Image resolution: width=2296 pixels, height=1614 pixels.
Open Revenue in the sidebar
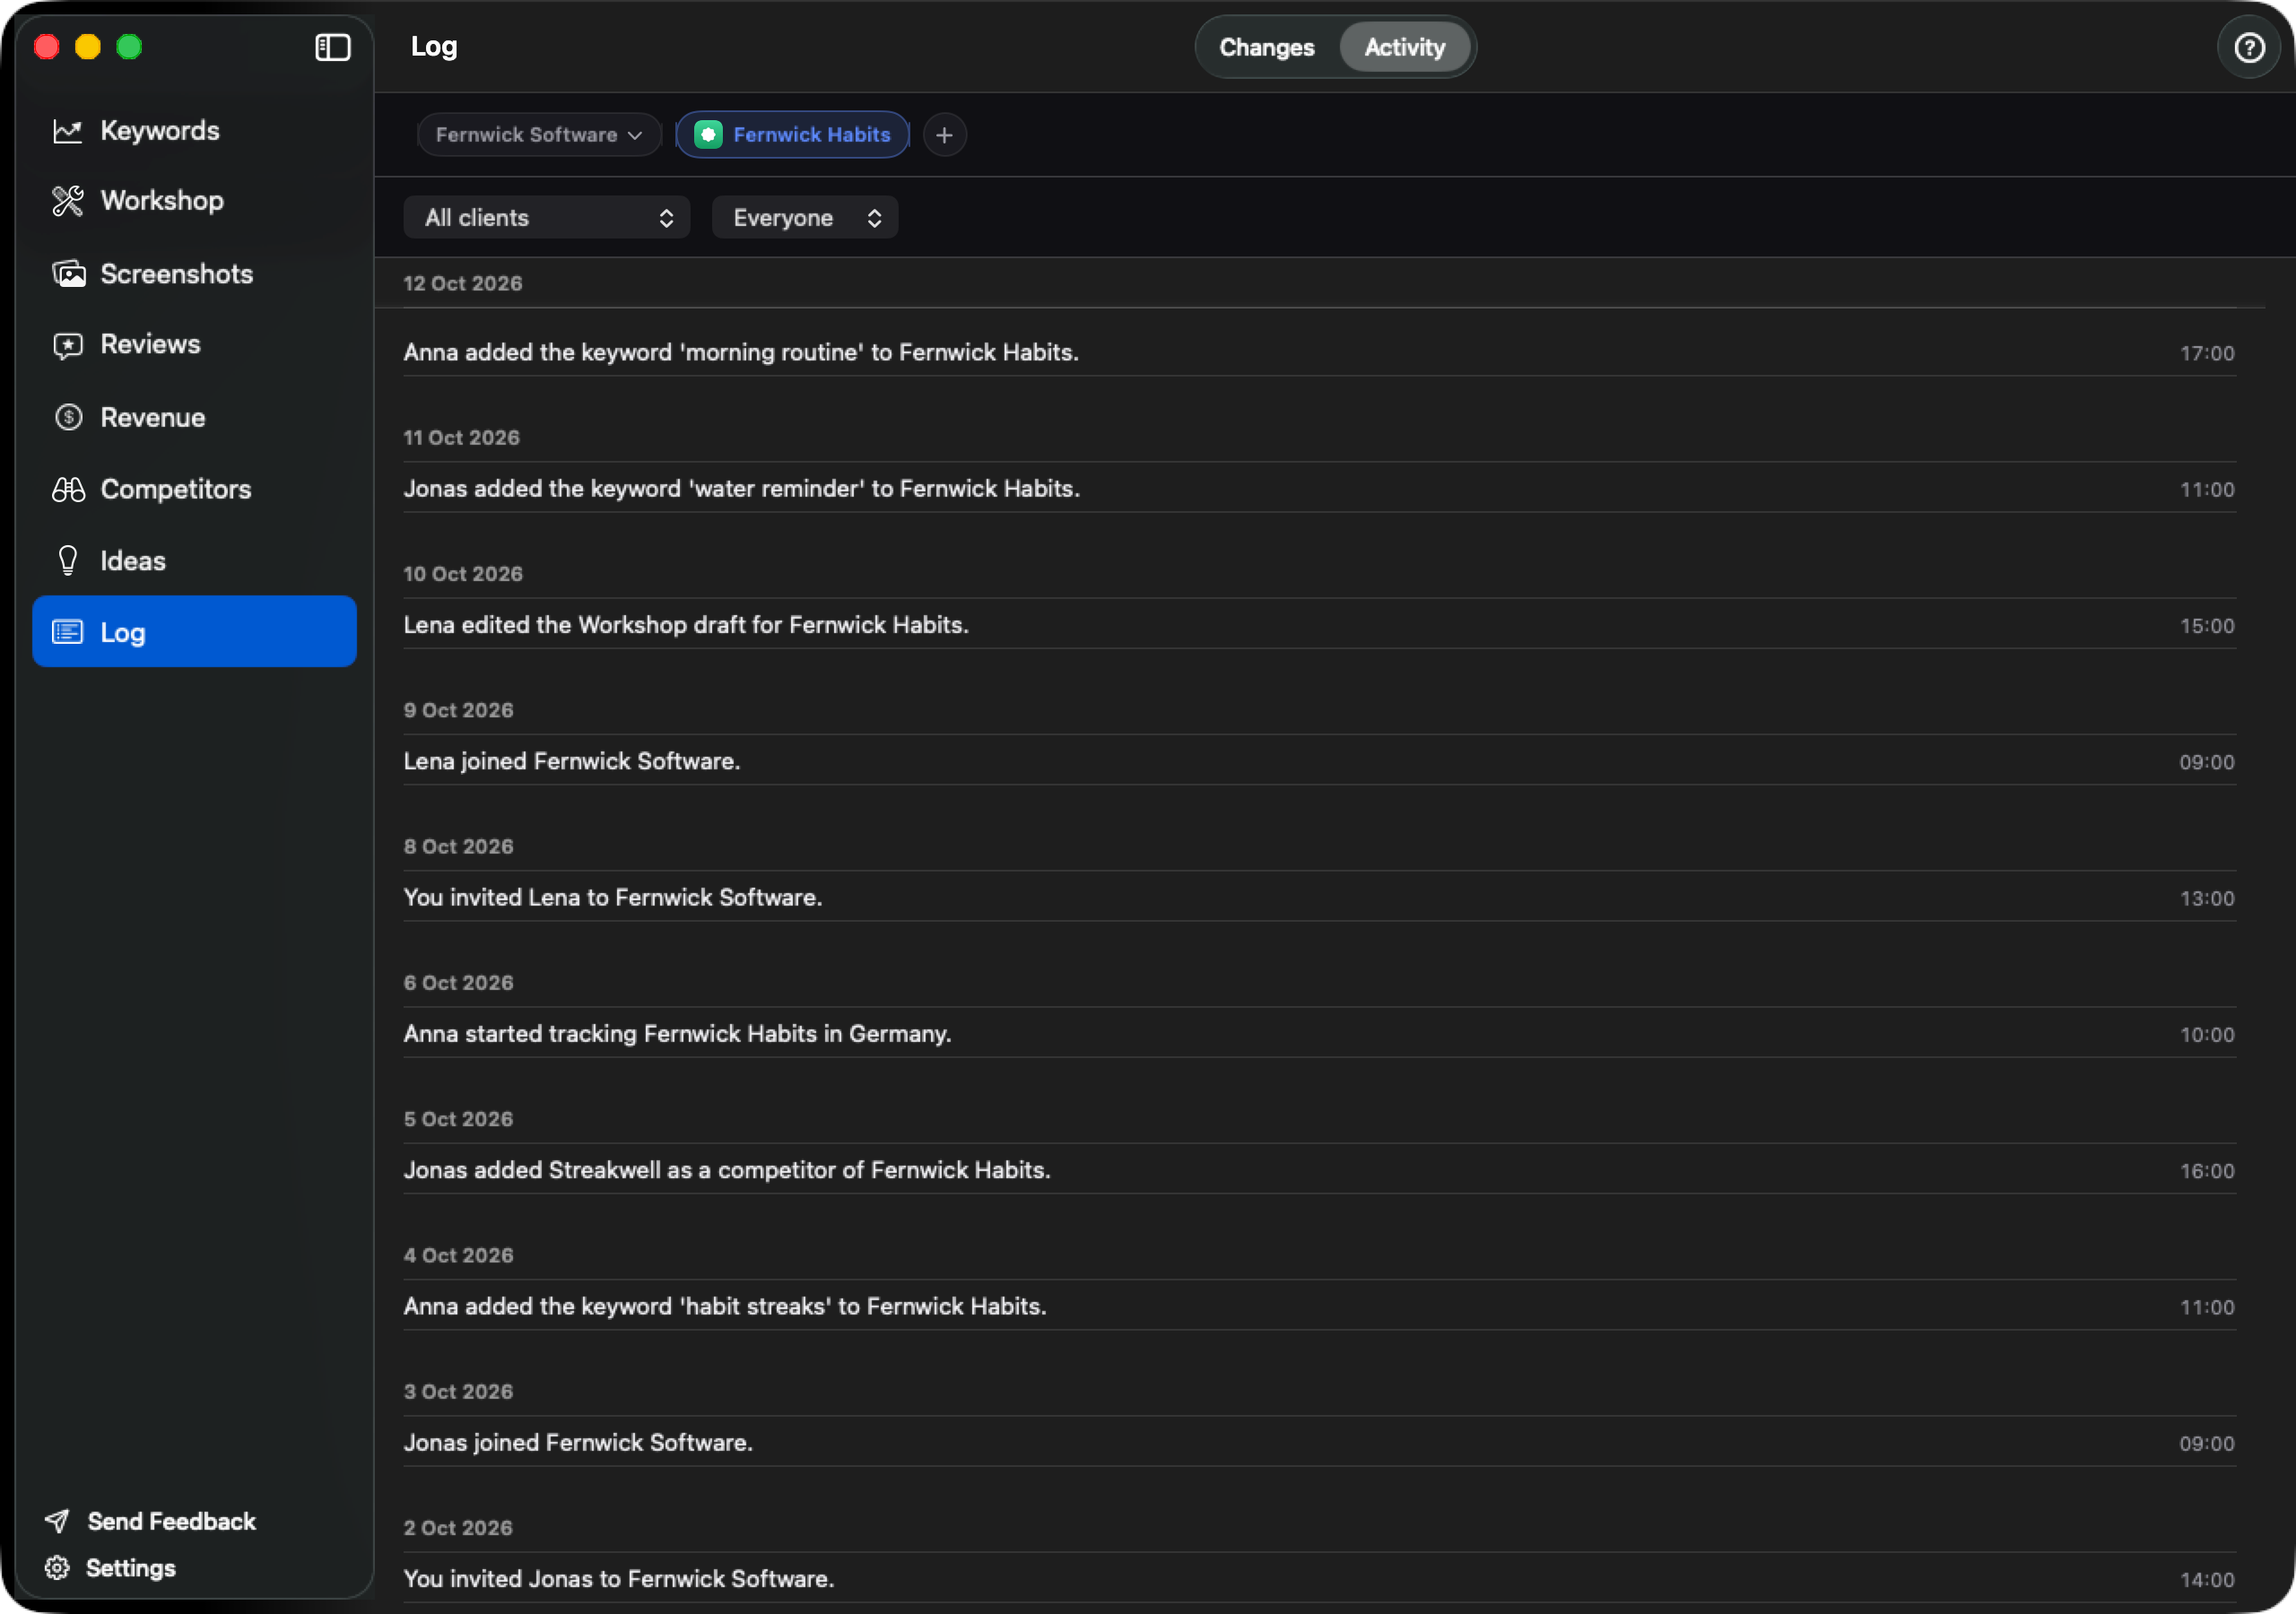194,417
